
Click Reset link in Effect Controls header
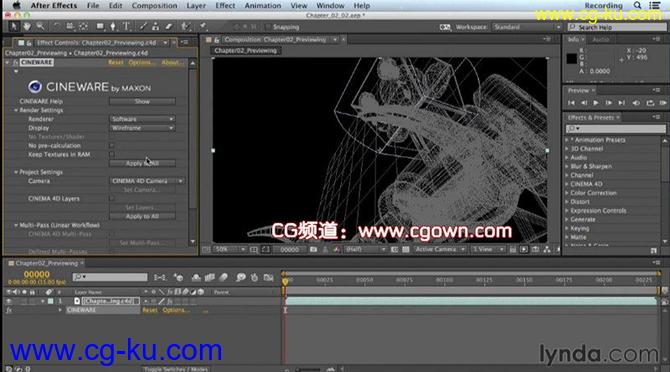[115, 62]
